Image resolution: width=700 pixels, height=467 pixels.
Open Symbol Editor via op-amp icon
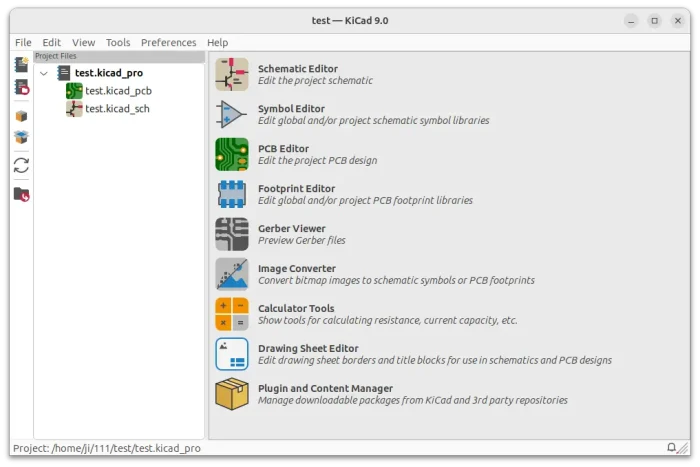232,114
